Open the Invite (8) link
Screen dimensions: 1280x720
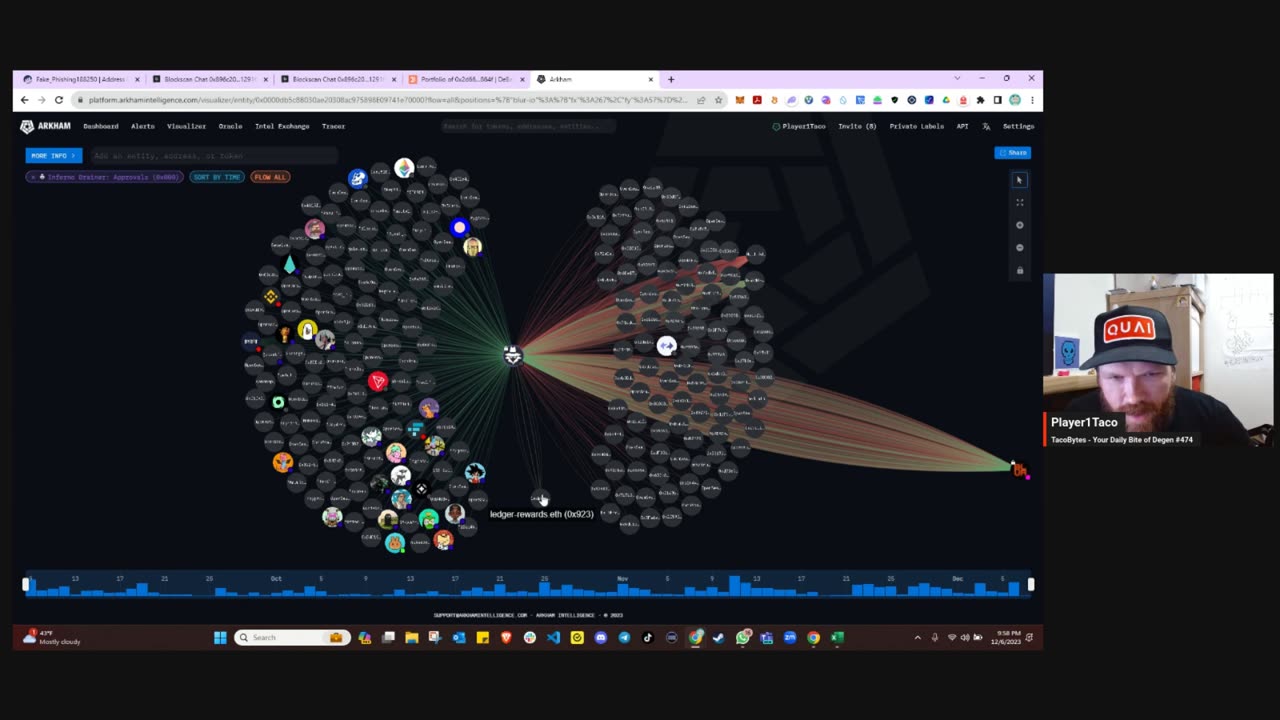click(x=857, y=126)
